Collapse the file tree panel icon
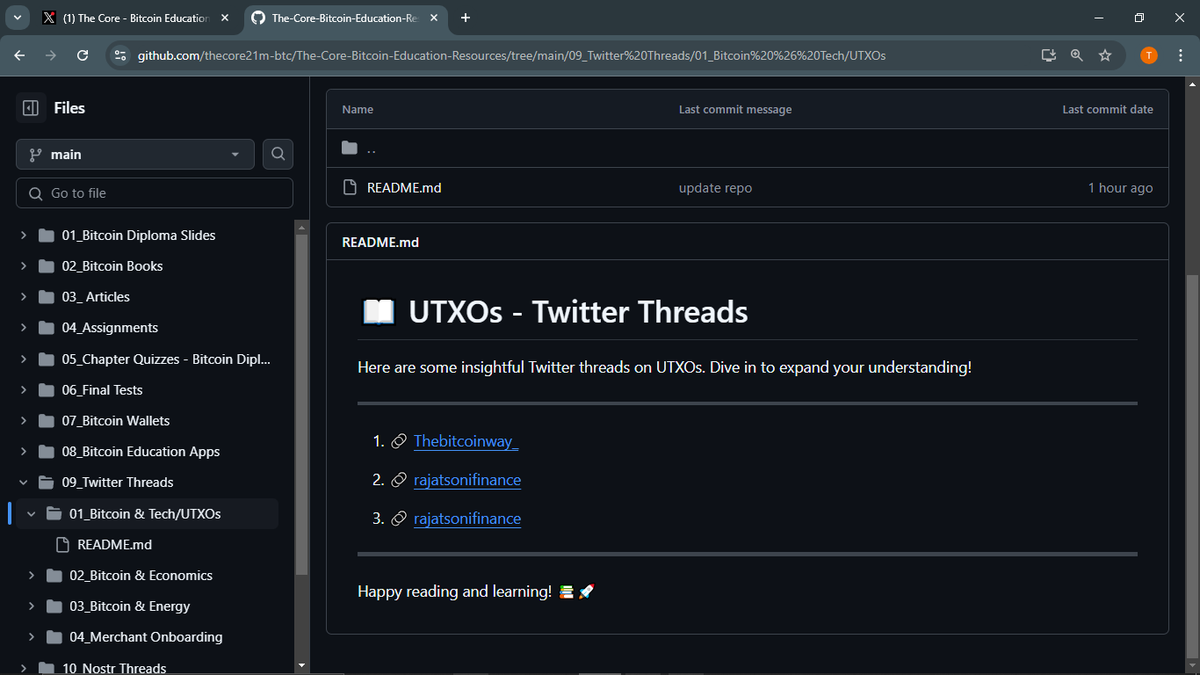The width and height of the screenshot is (1200, 675). (x=31, y=108)
